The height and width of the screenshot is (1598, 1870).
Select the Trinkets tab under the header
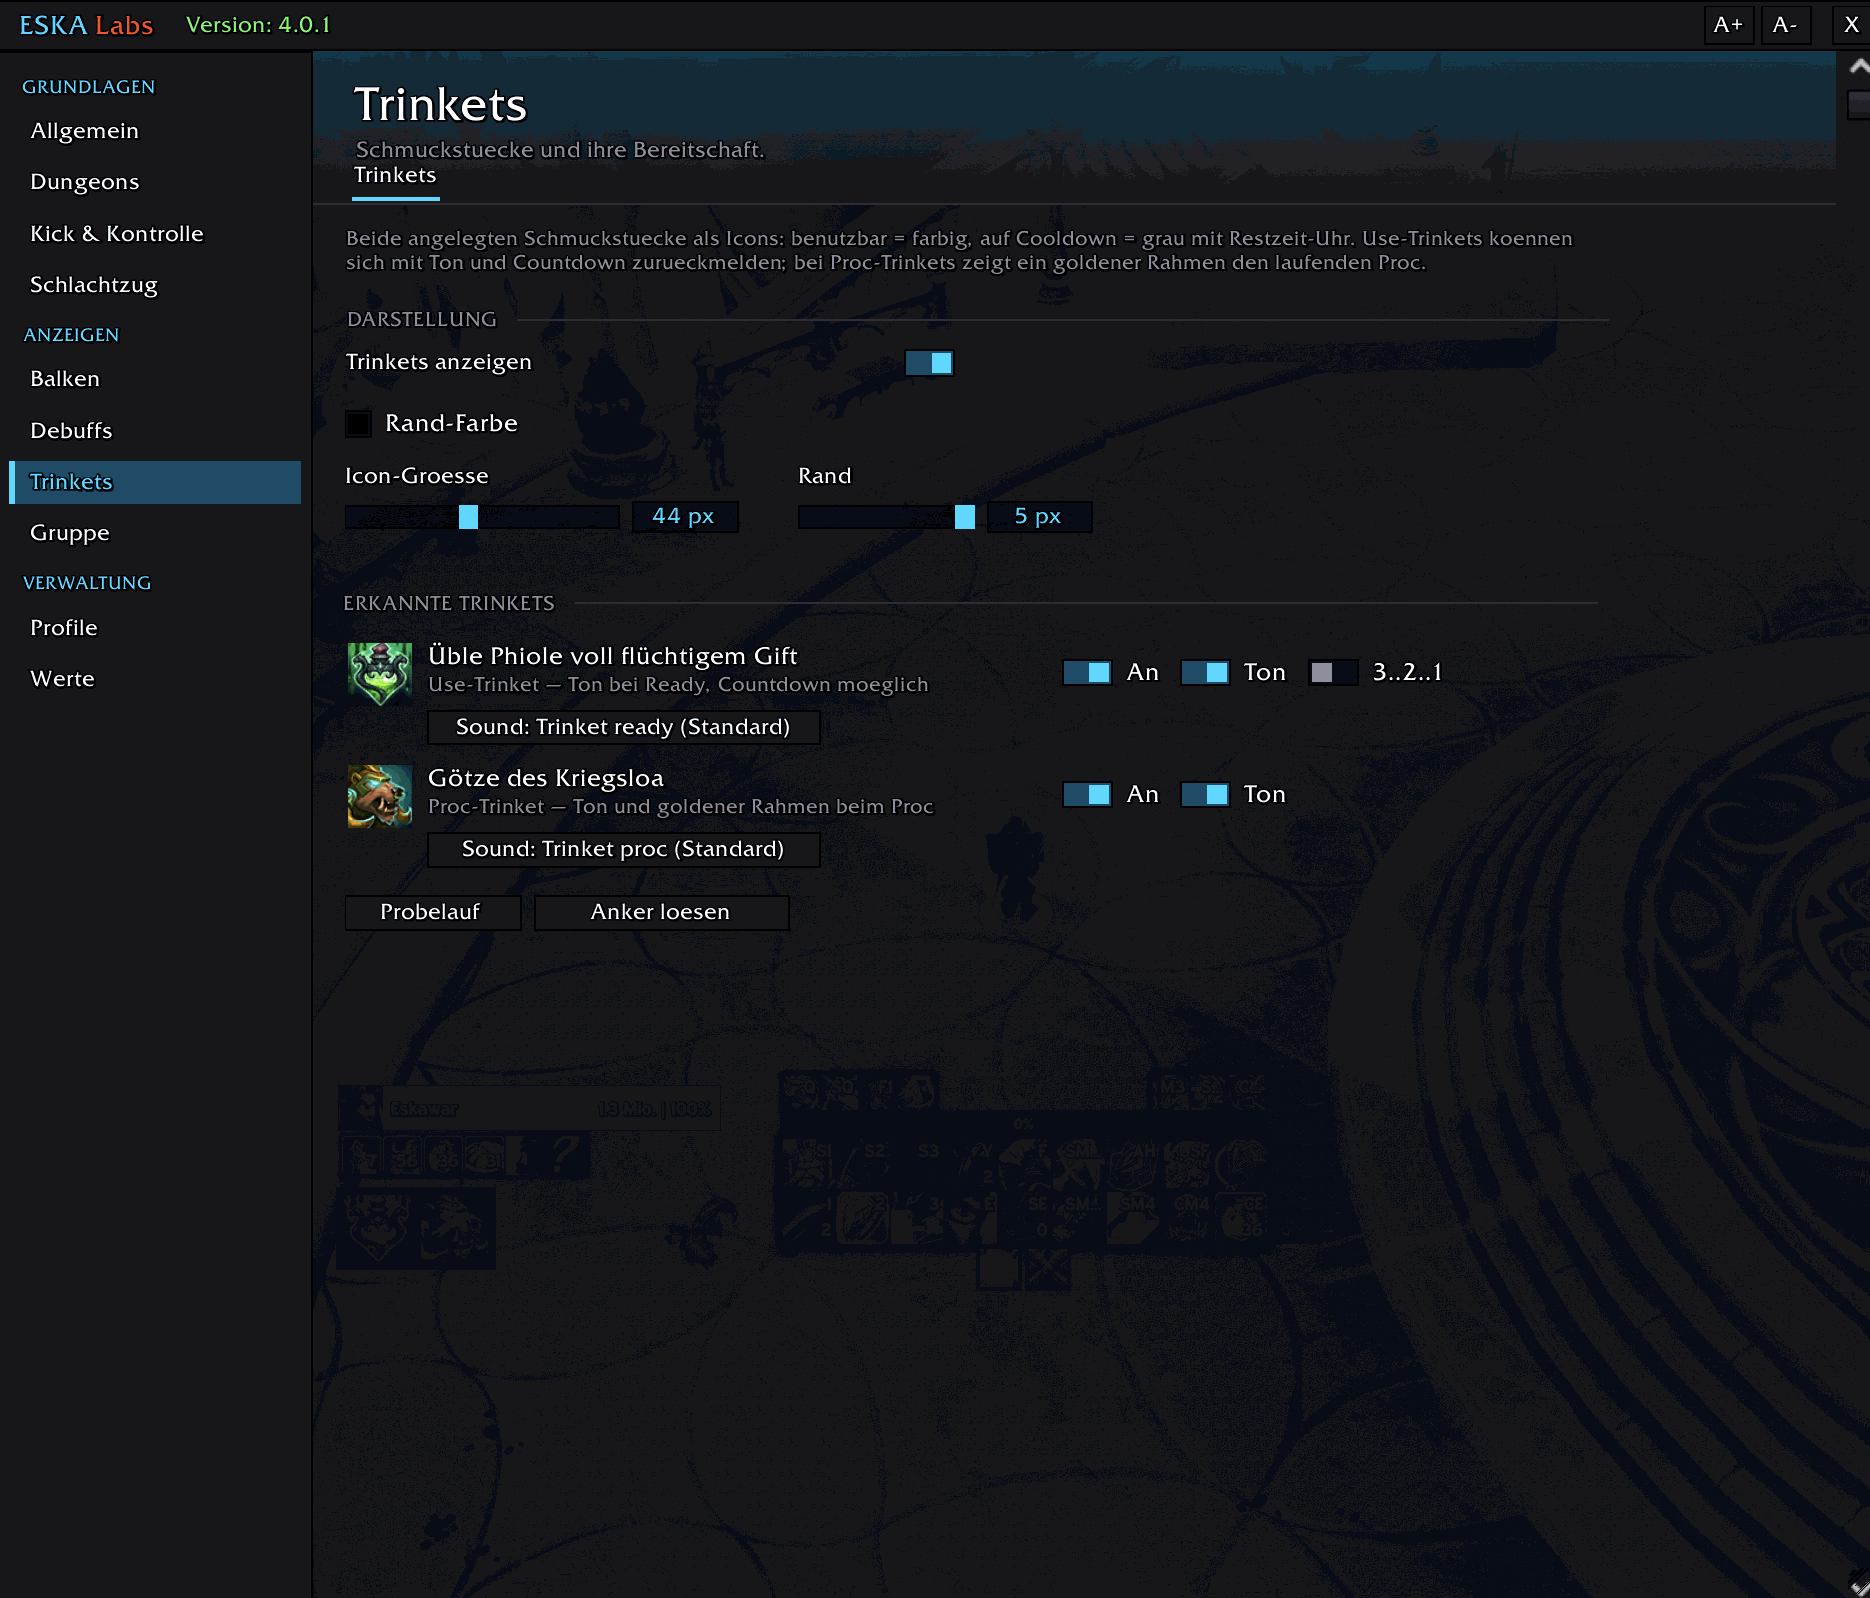pyautogui.click(x=395, y=176)
